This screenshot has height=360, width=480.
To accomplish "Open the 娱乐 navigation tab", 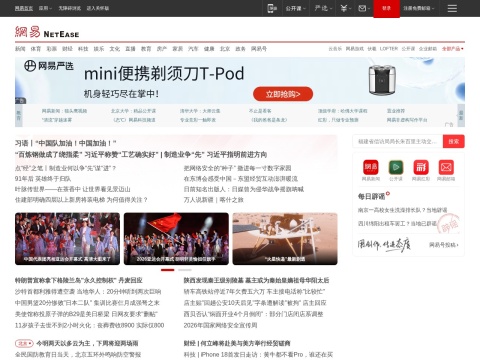I will 99,49.
